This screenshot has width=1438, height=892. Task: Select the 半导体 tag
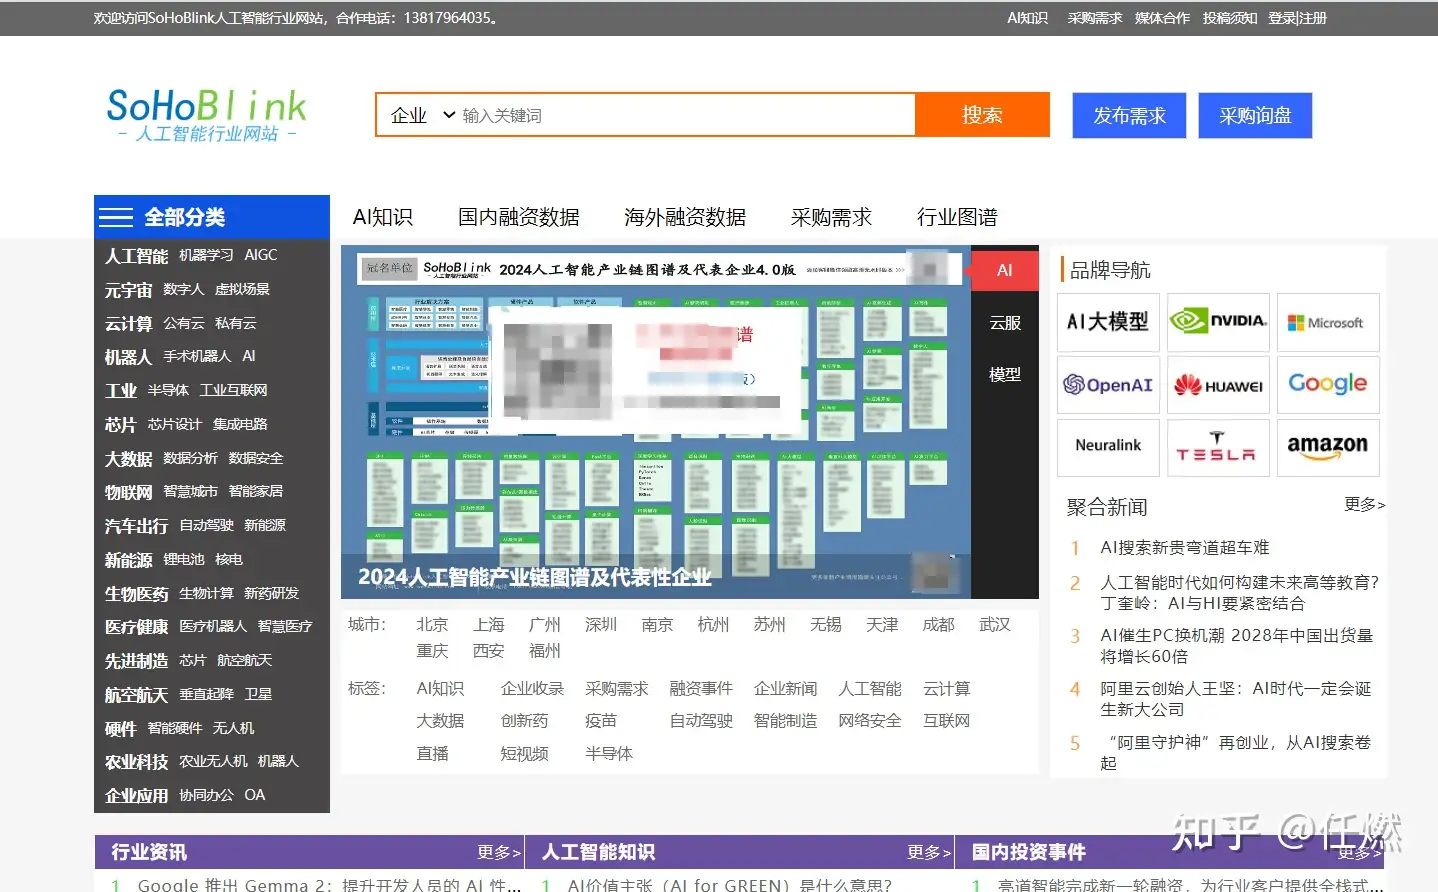tap(609, 754)
